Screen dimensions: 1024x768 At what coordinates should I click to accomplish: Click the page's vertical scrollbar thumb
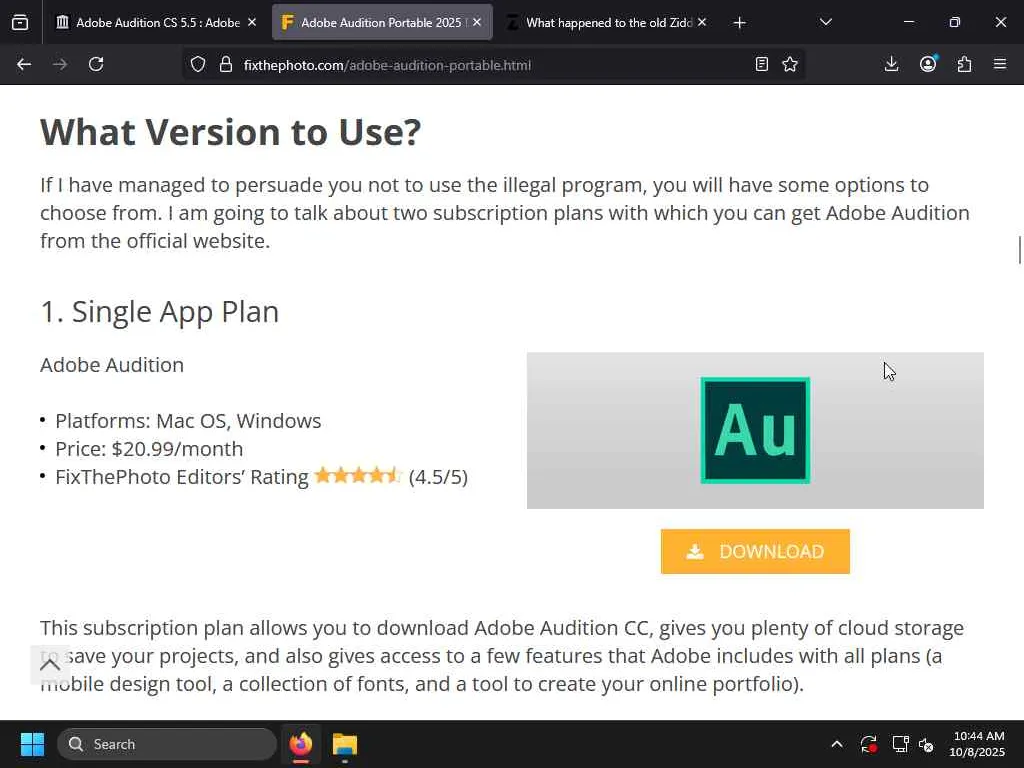pos(1020,249)
